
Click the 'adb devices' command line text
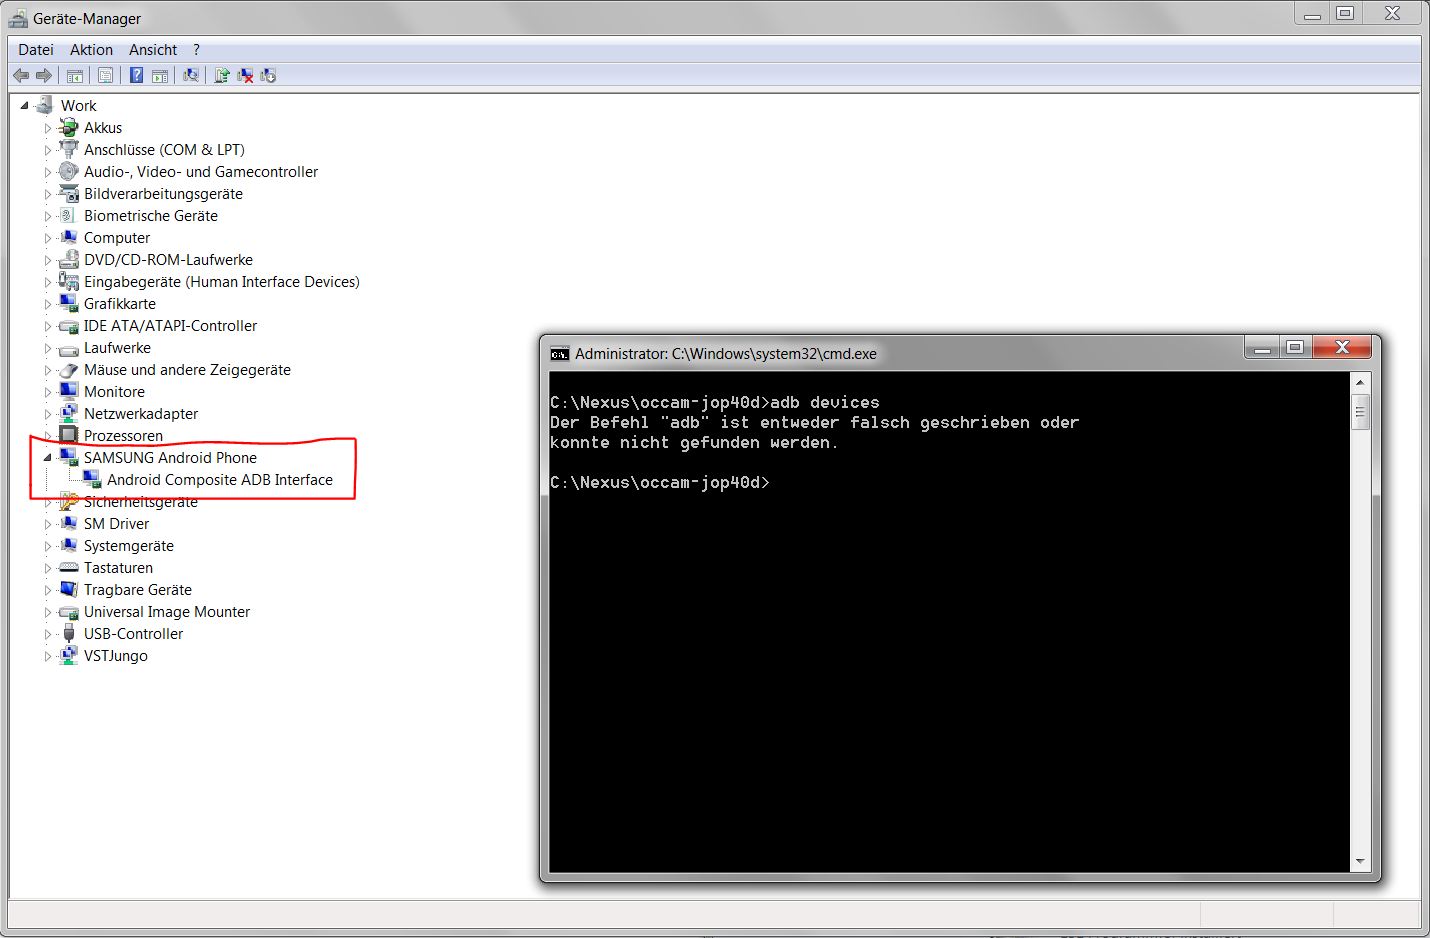pos(824,402)
